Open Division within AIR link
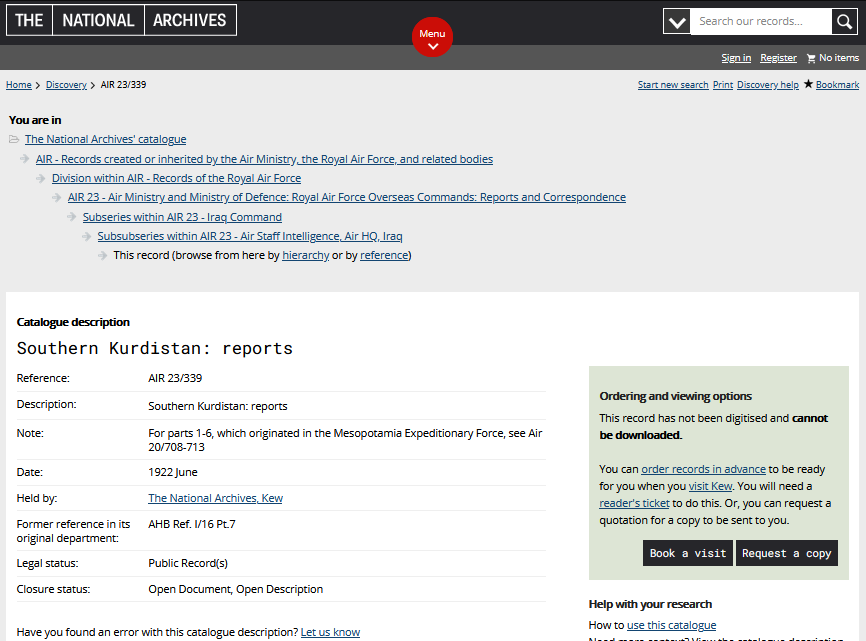The height and width of the screenshot is (641, 866). 177,178
